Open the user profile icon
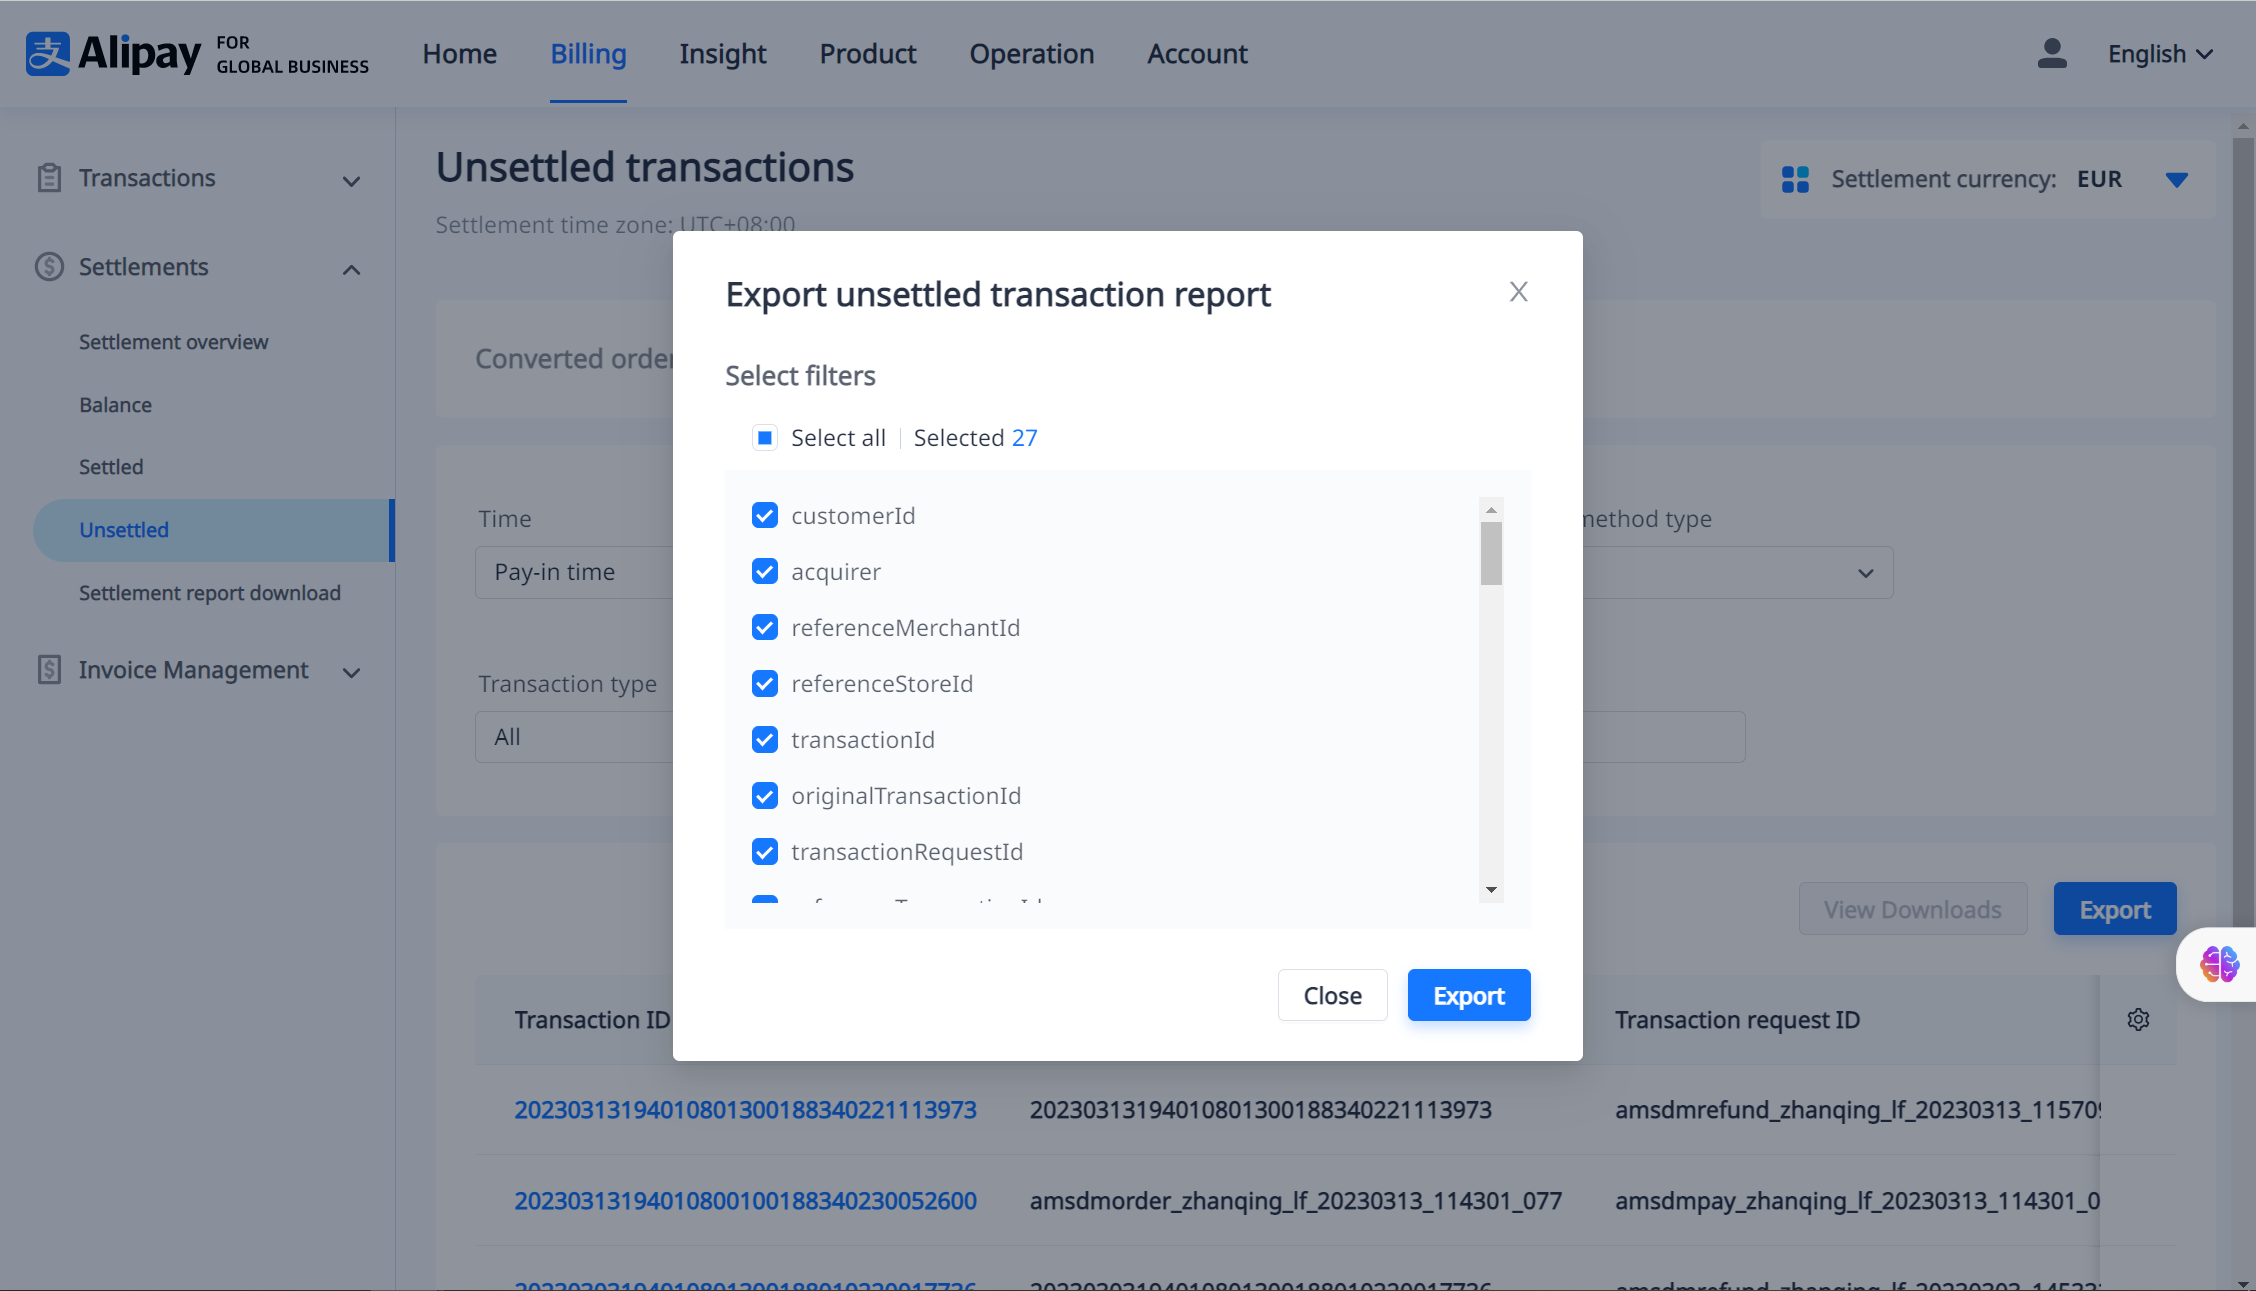The width and height of the screenshot is (2256, 1291). coord(2051,54)
